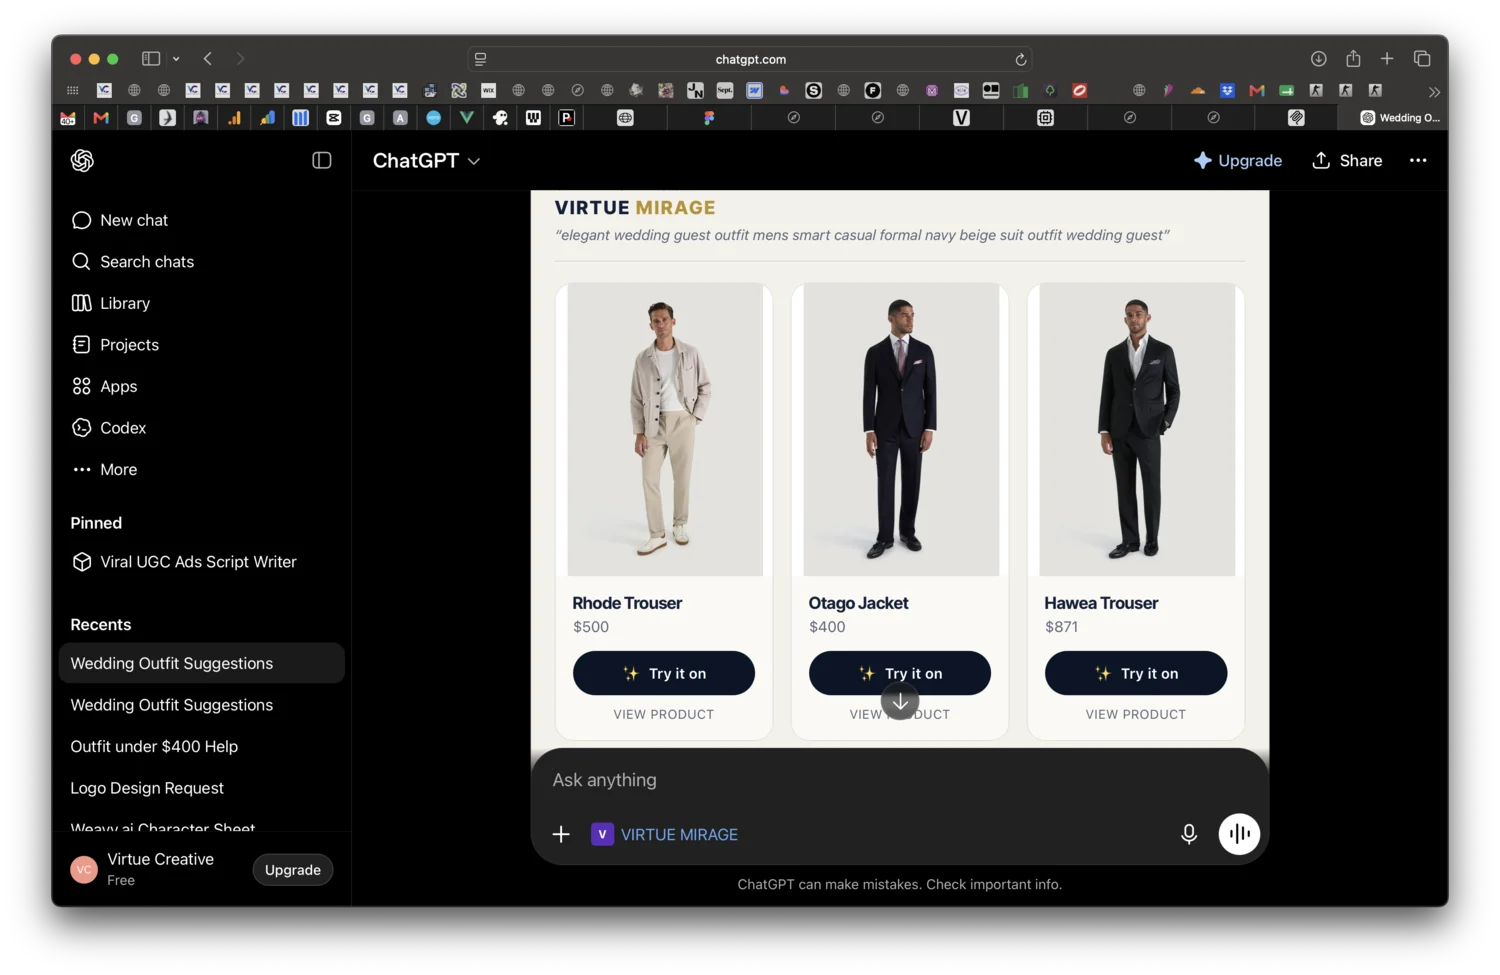Open the Hawea Trouser product image
Viewport: 1500px width, 975px height.
point(1137,429)
